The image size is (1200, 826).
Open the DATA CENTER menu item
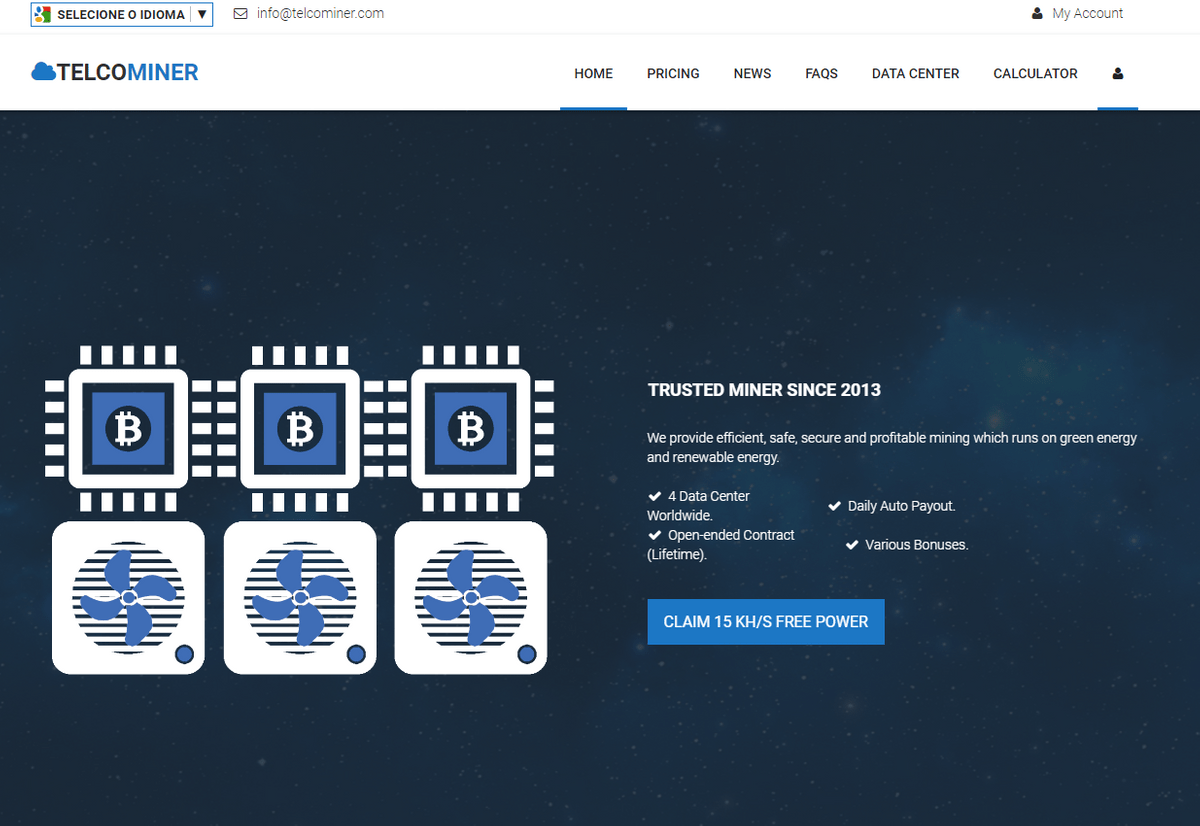pos(915,73)
